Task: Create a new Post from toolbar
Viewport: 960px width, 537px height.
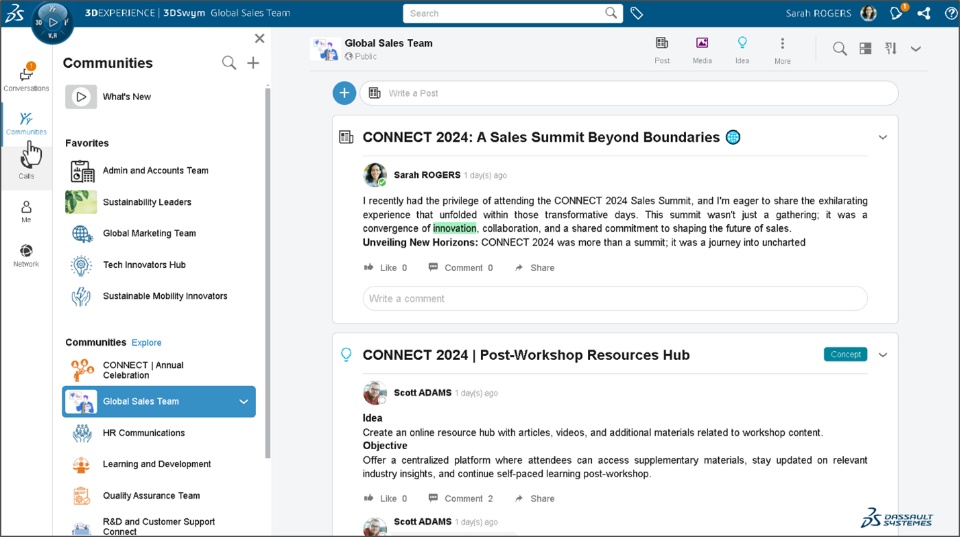Action: click(662, 50)
